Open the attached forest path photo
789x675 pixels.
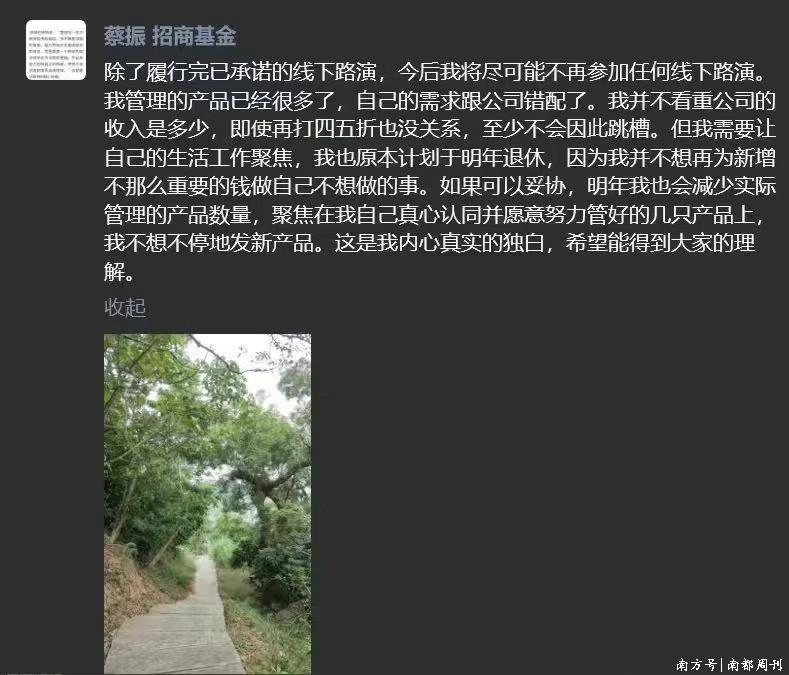(207, 504)
